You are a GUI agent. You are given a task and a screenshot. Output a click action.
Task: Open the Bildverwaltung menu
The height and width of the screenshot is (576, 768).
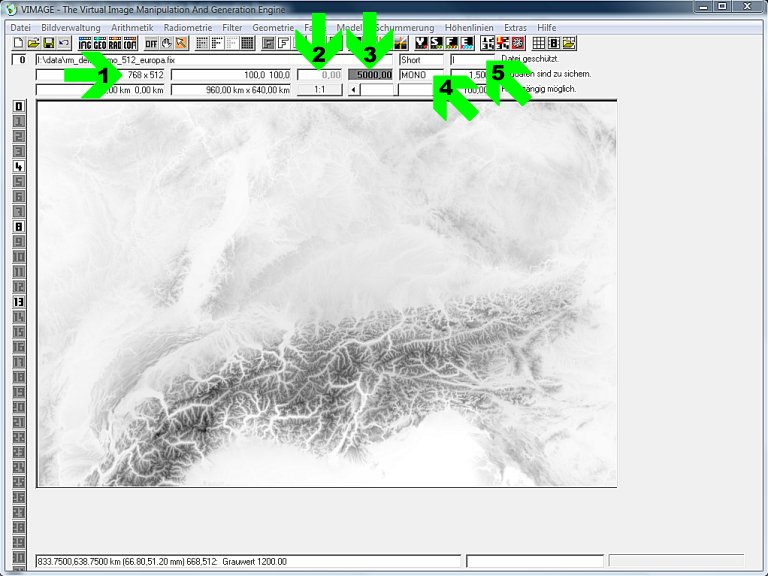tap(71, 27)
